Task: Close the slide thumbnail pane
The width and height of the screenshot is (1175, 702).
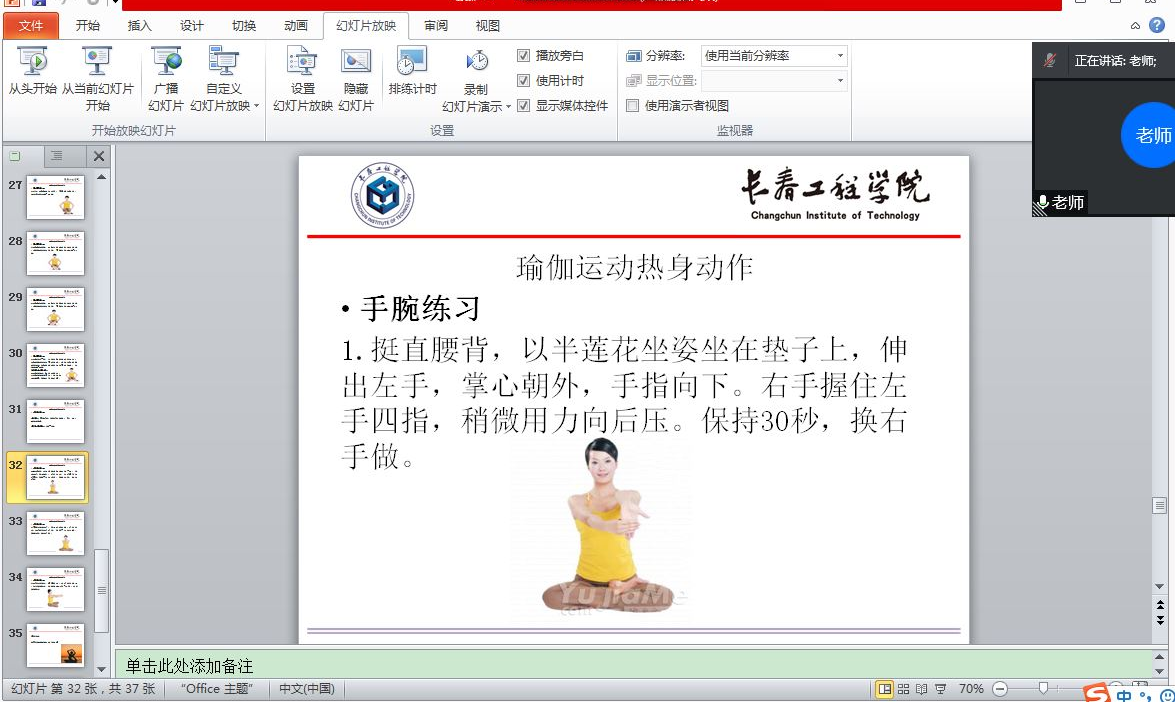Action: point(98,156)
